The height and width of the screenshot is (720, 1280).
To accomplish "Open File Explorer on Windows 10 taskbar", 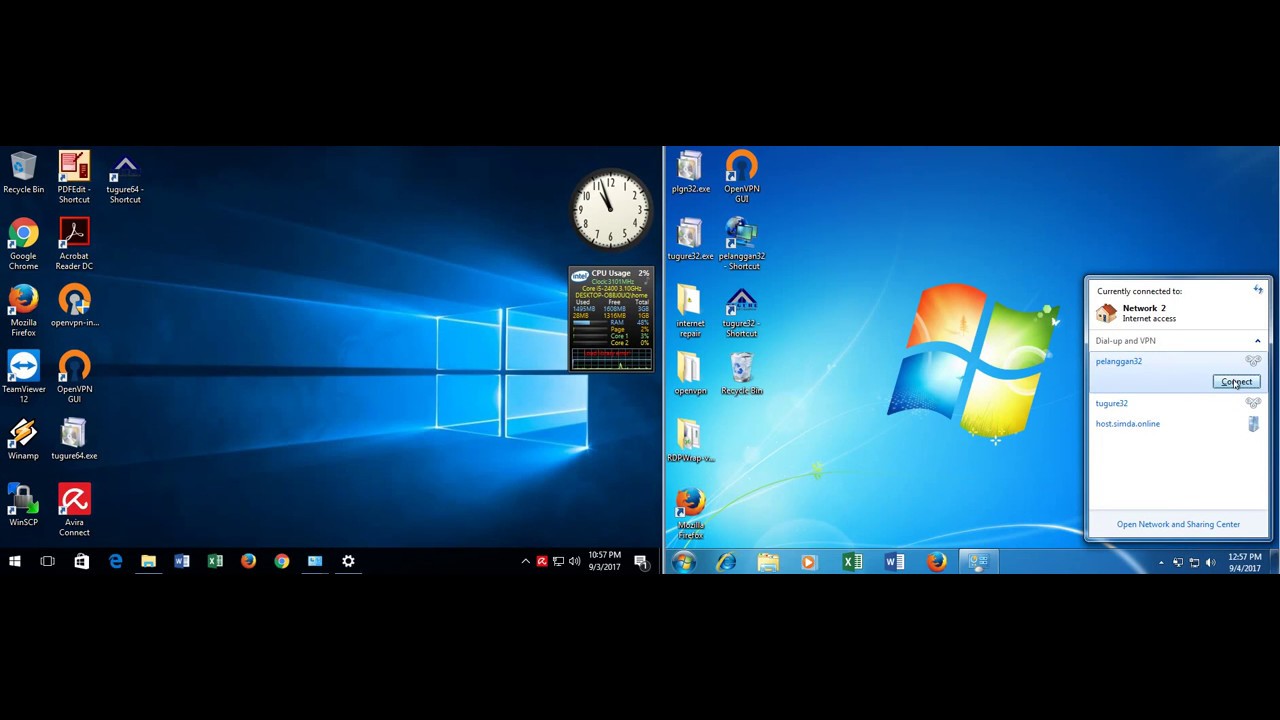I will [x=148, y=561].
